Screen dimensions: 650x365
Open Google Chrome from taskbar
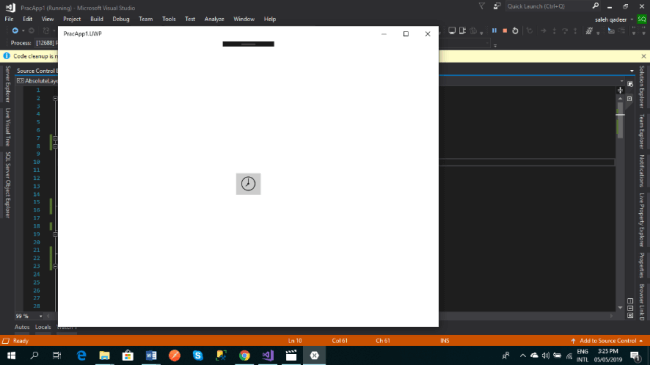[x=245, y=355]
